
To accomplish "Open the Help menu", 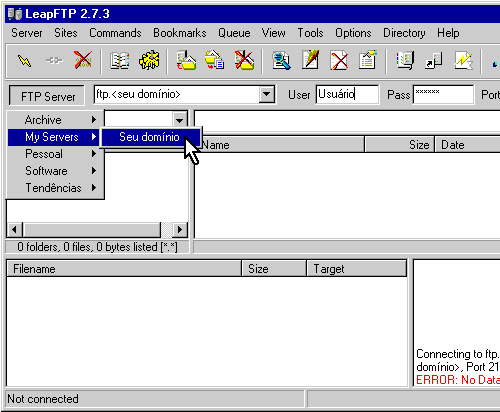I will pos(448,33).
